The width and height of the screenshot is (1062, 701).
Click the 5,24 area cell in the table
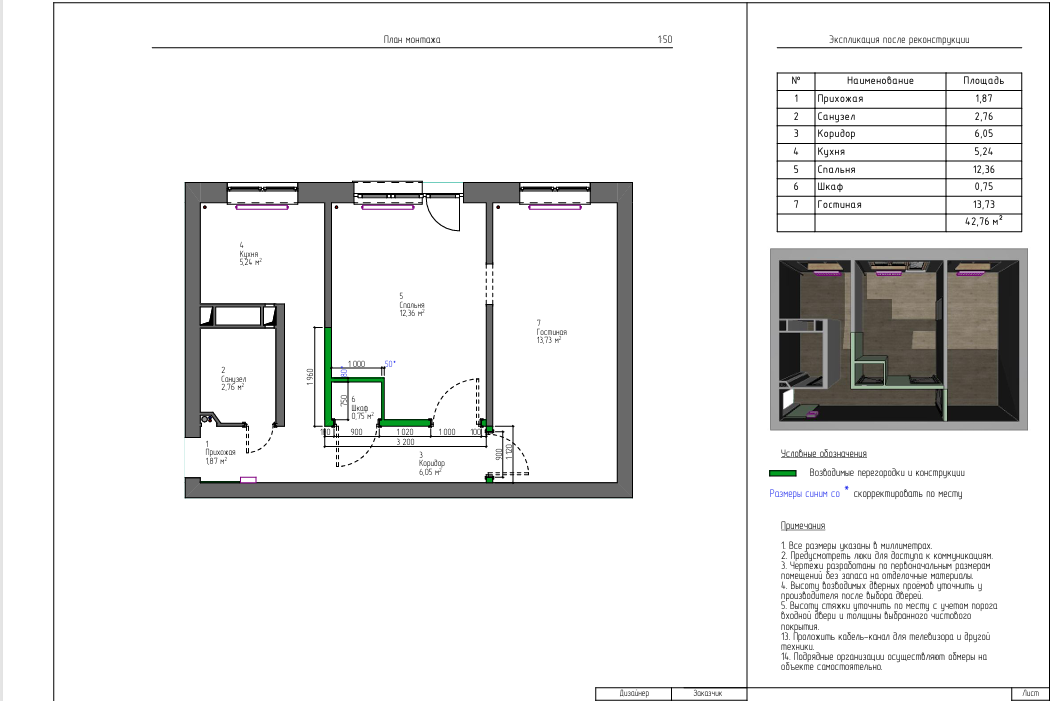(983, 152)
